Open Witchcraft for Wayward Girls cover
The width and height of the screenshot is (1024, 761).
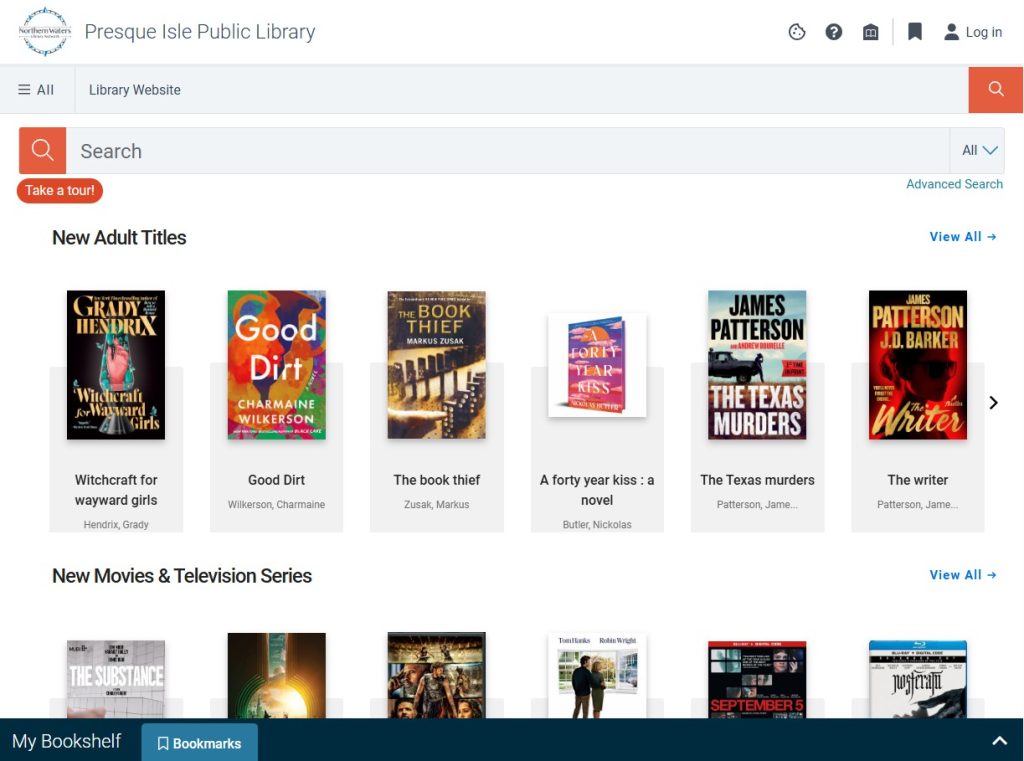tap(116, 364)
